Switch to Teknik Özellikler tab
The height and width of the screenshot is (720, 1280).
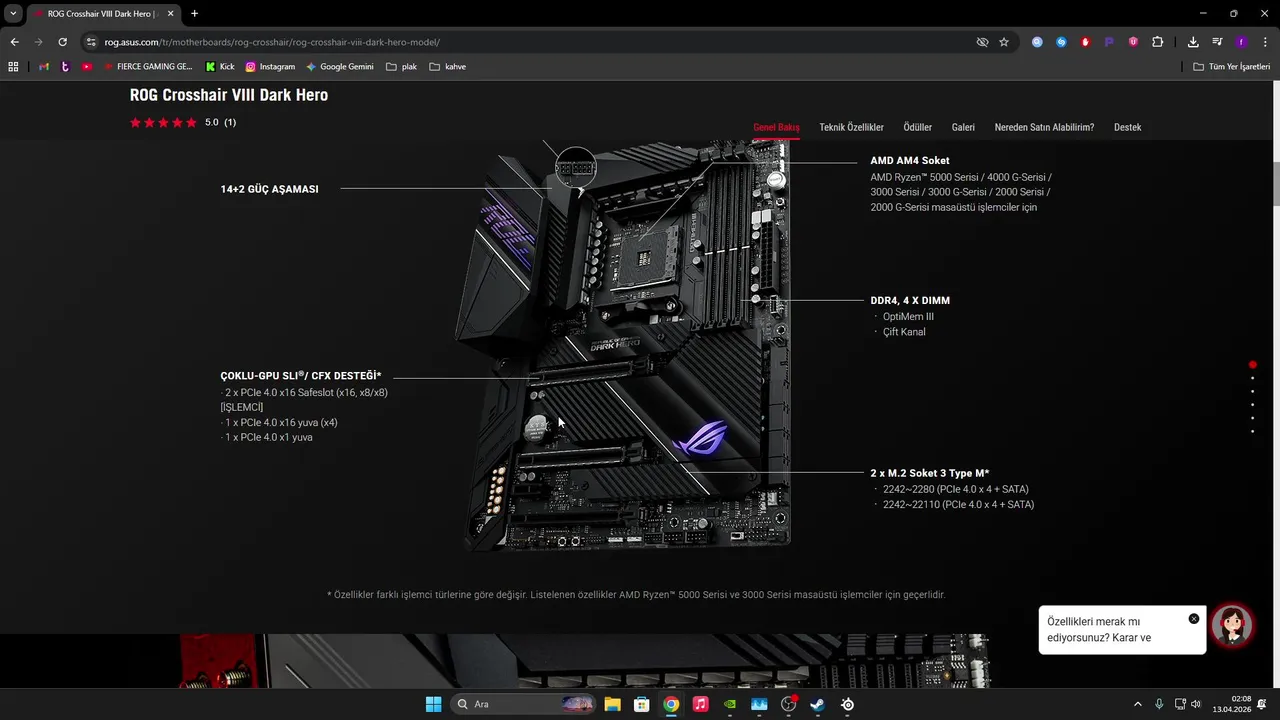(851, 127)
